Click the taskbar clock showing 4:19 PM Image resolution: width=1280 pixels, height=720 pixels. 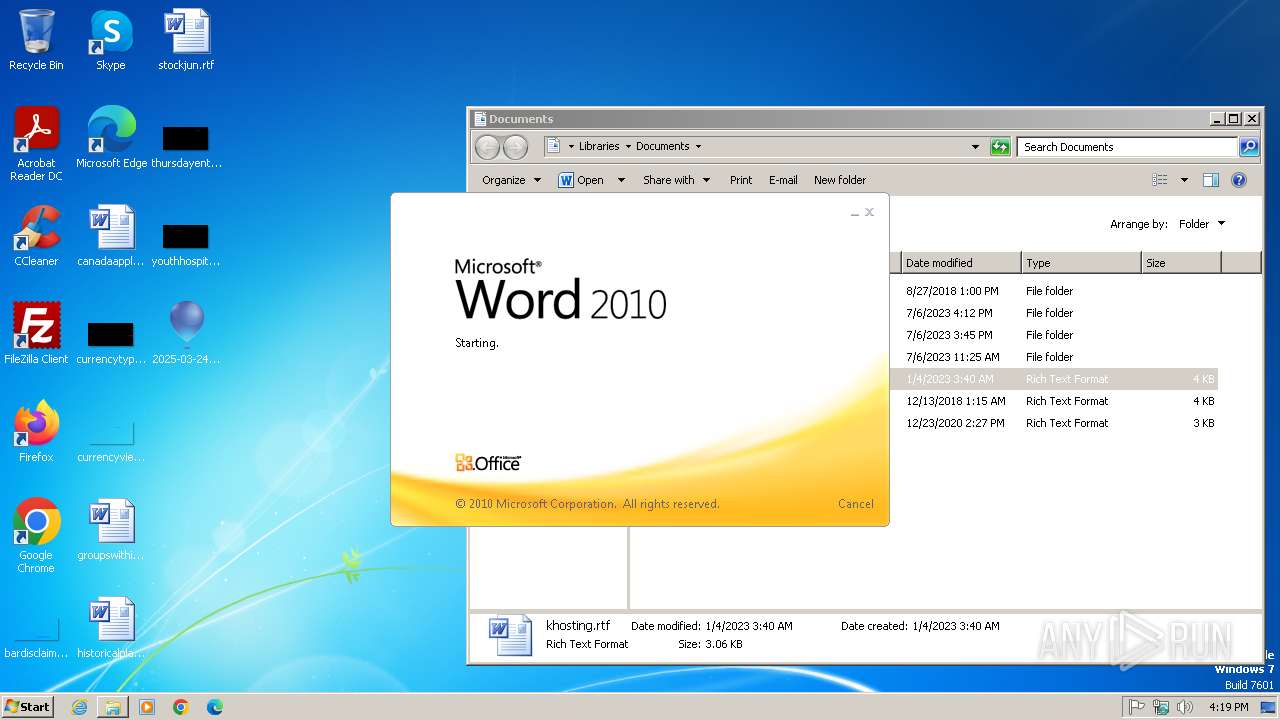(1227, 707)
